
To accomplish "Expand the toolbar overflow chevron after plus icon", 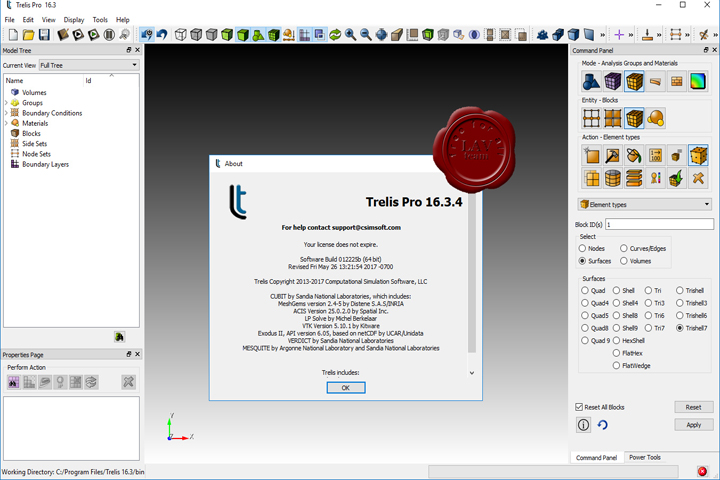I will (631, 34).
